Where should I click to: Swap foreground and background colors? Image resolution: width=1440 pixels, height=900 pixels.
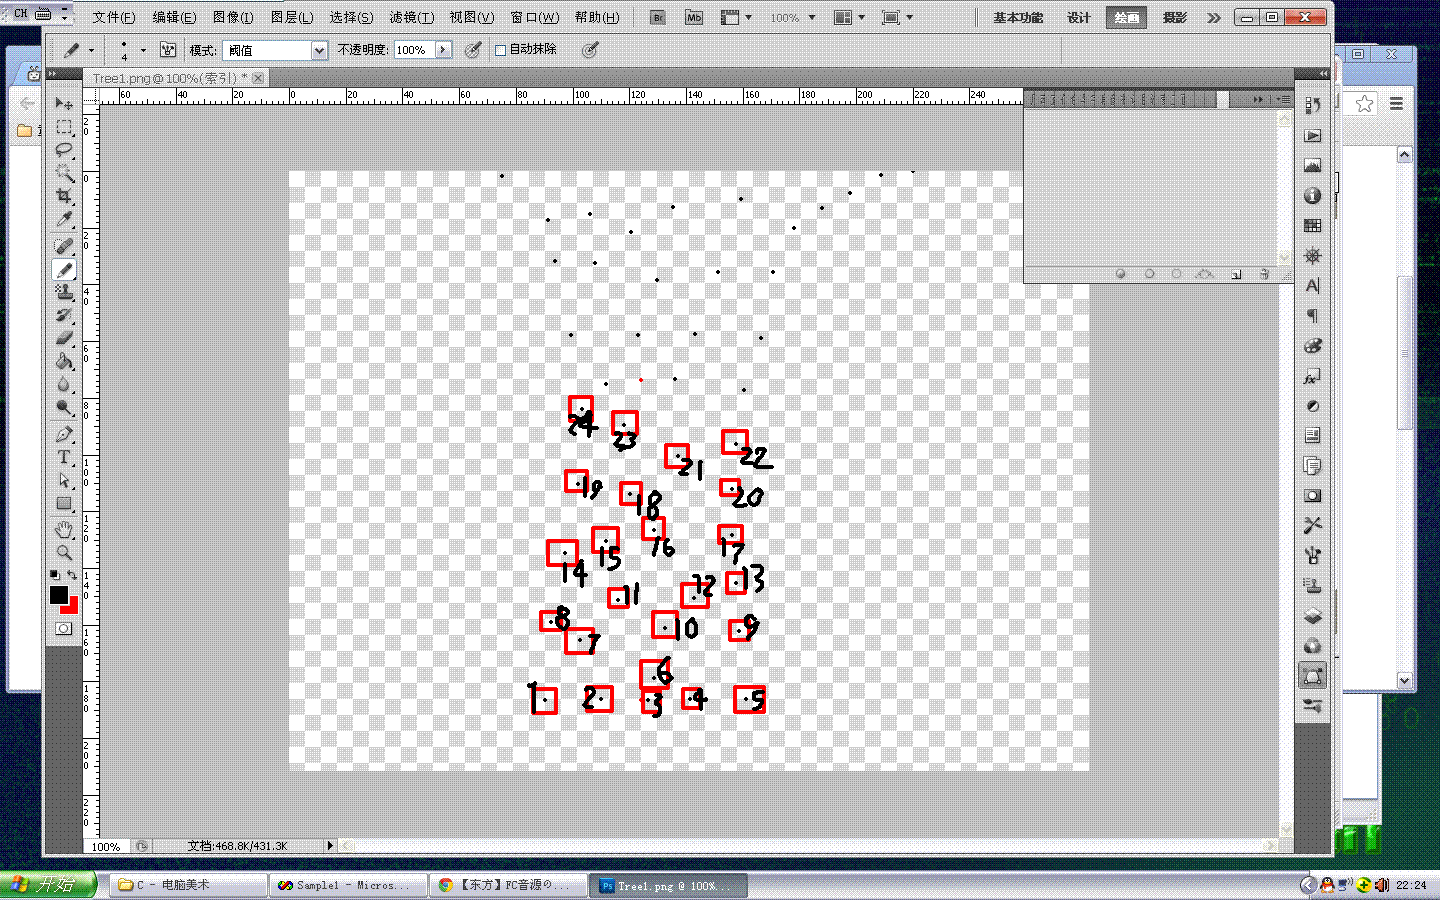pos(72,575)
